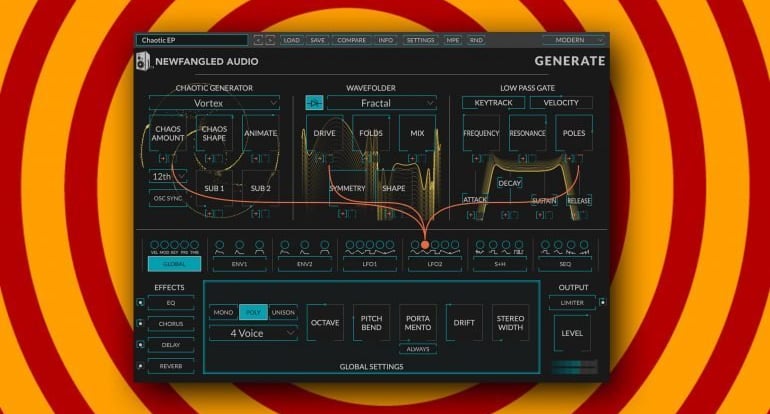Click the last SEQ modulation output circle
The width and height of the screenshot is (770, 414).
pos(584,245)
